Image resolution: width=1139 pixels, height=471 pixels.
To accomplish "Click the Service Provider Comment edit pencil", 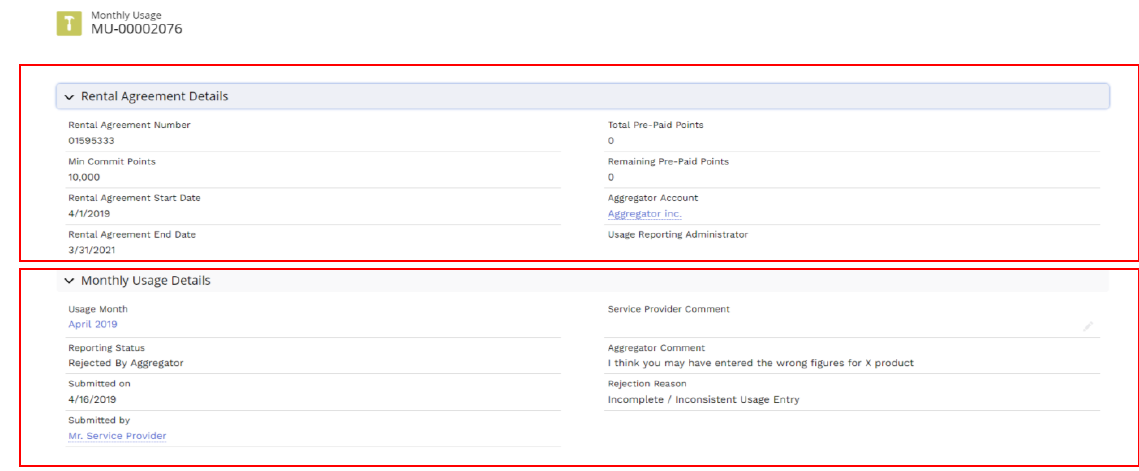I will tap(1087, 327).
